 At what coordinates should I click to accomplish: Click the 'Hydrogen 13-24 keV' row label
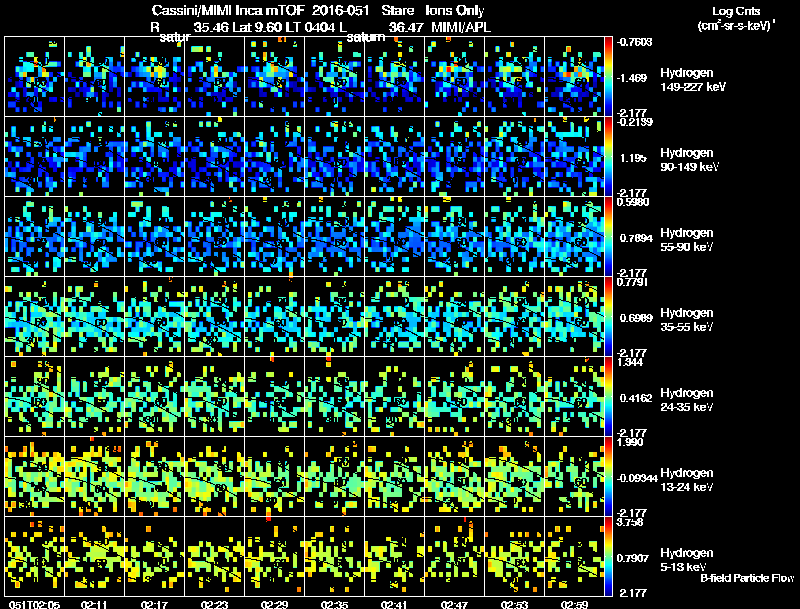687,480
